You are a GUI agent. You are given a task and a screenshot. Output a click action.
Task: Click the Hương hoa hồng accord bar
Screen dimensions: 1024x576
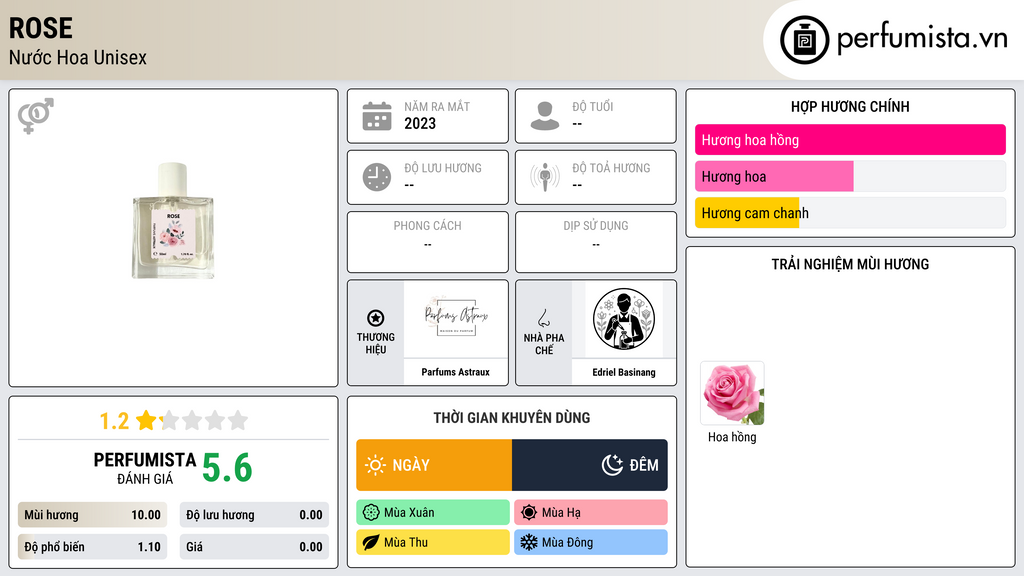pyautogui.click(x=850, y=140)
